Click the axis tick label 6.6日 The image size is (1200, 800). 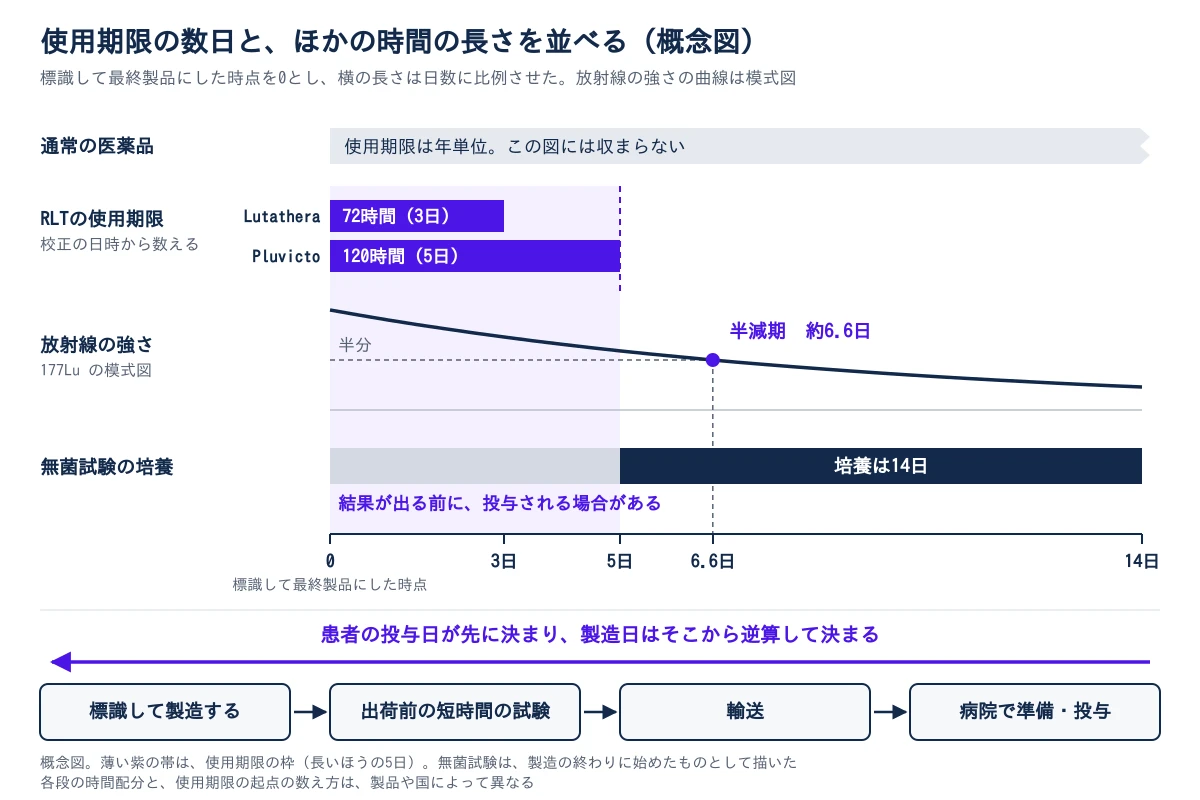(713, 562)
